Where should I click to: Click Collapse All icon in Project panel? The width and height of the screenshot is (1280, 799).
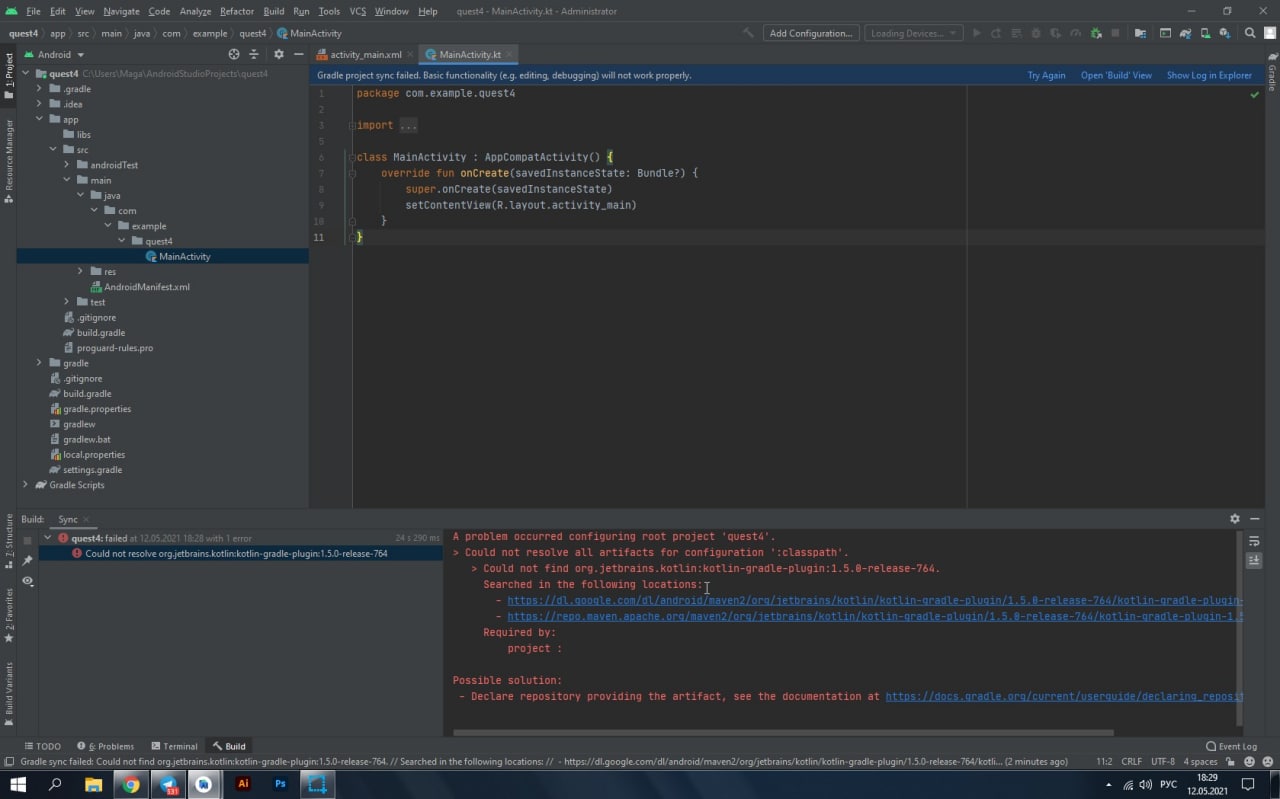(254, 54)
